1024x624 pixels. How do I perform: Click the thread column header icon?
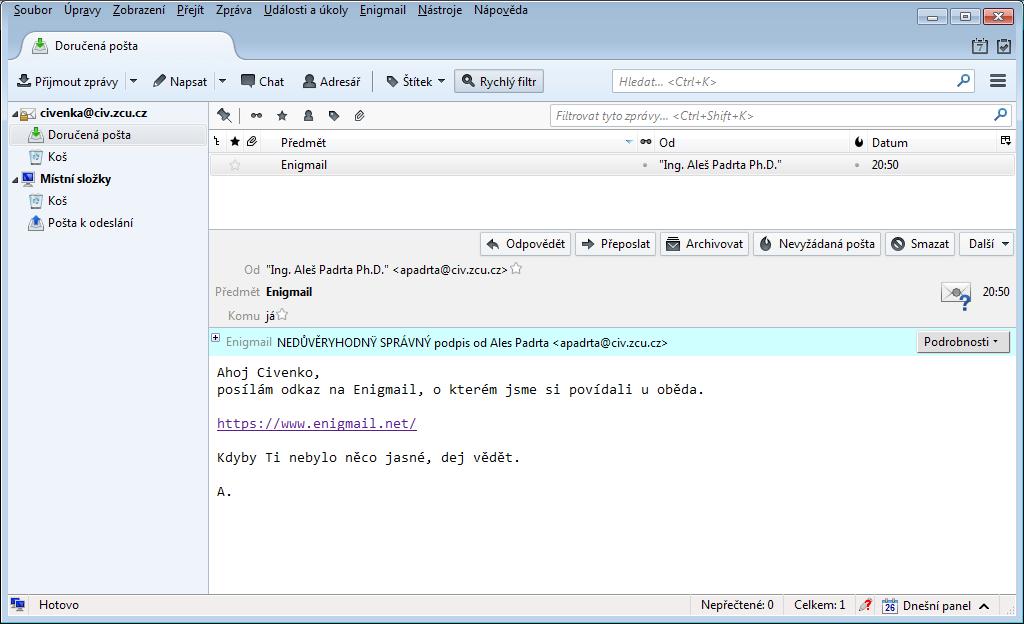click(x=217, y=142)
